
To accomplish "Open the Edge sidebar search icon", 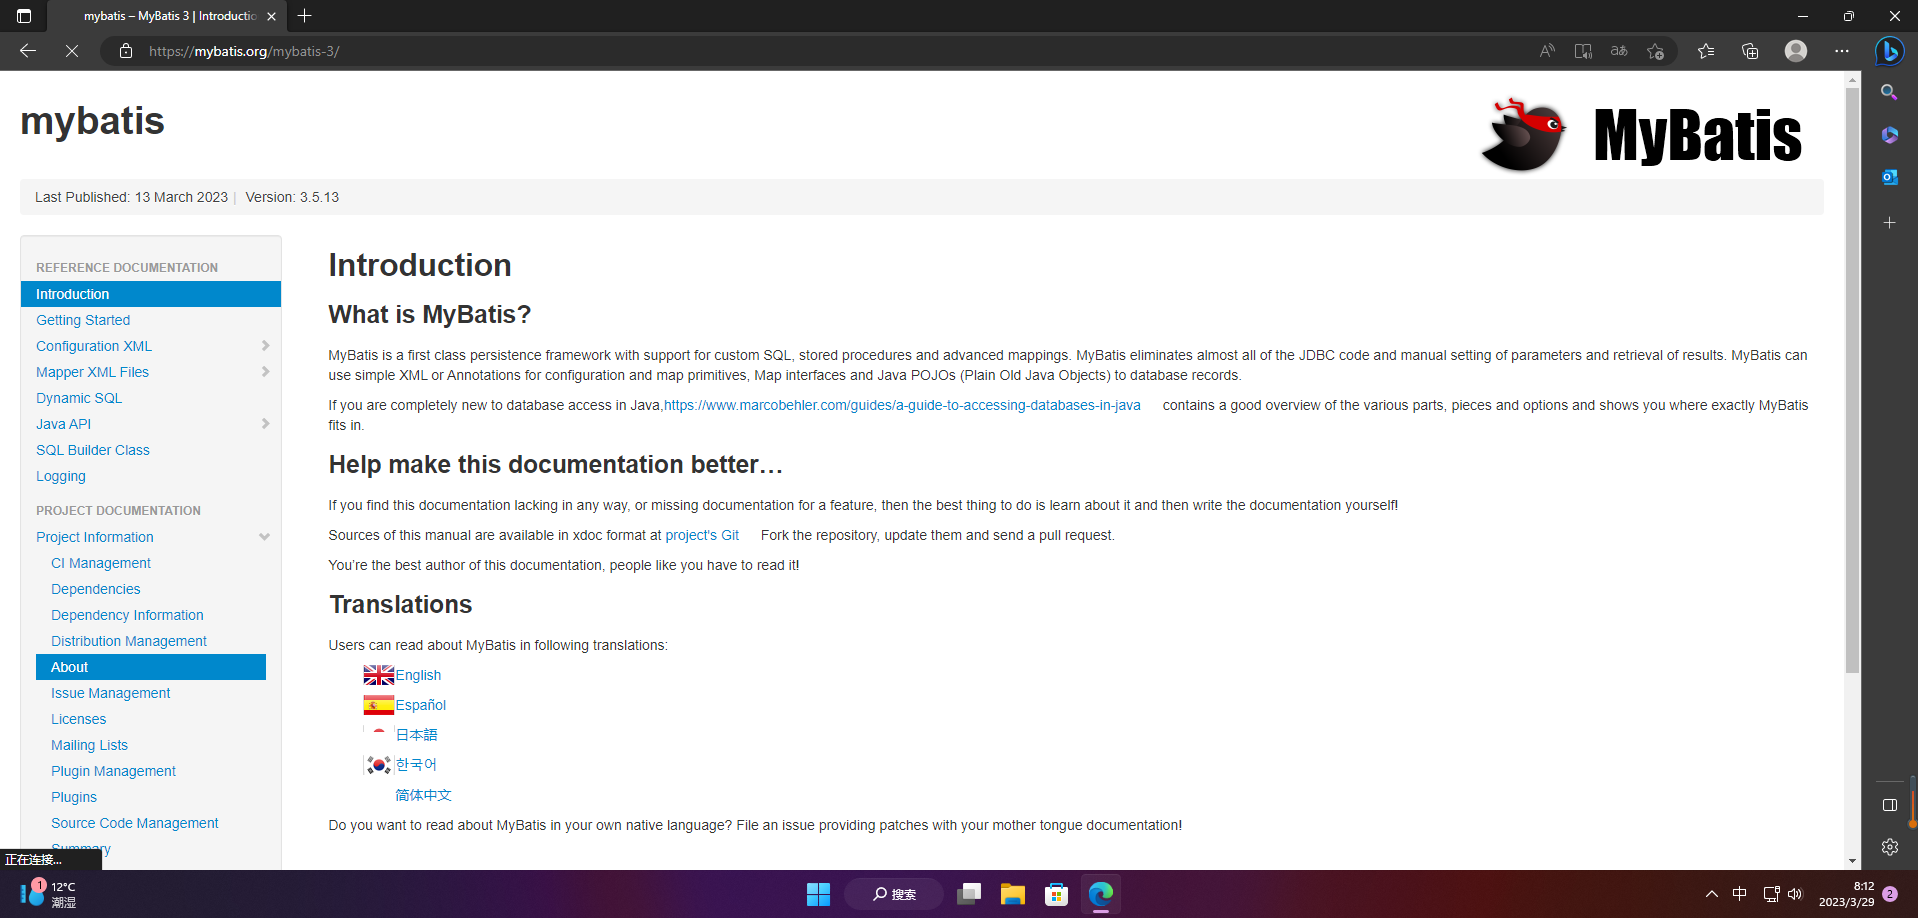I will pyautogui.click(x=1889, y=92).
